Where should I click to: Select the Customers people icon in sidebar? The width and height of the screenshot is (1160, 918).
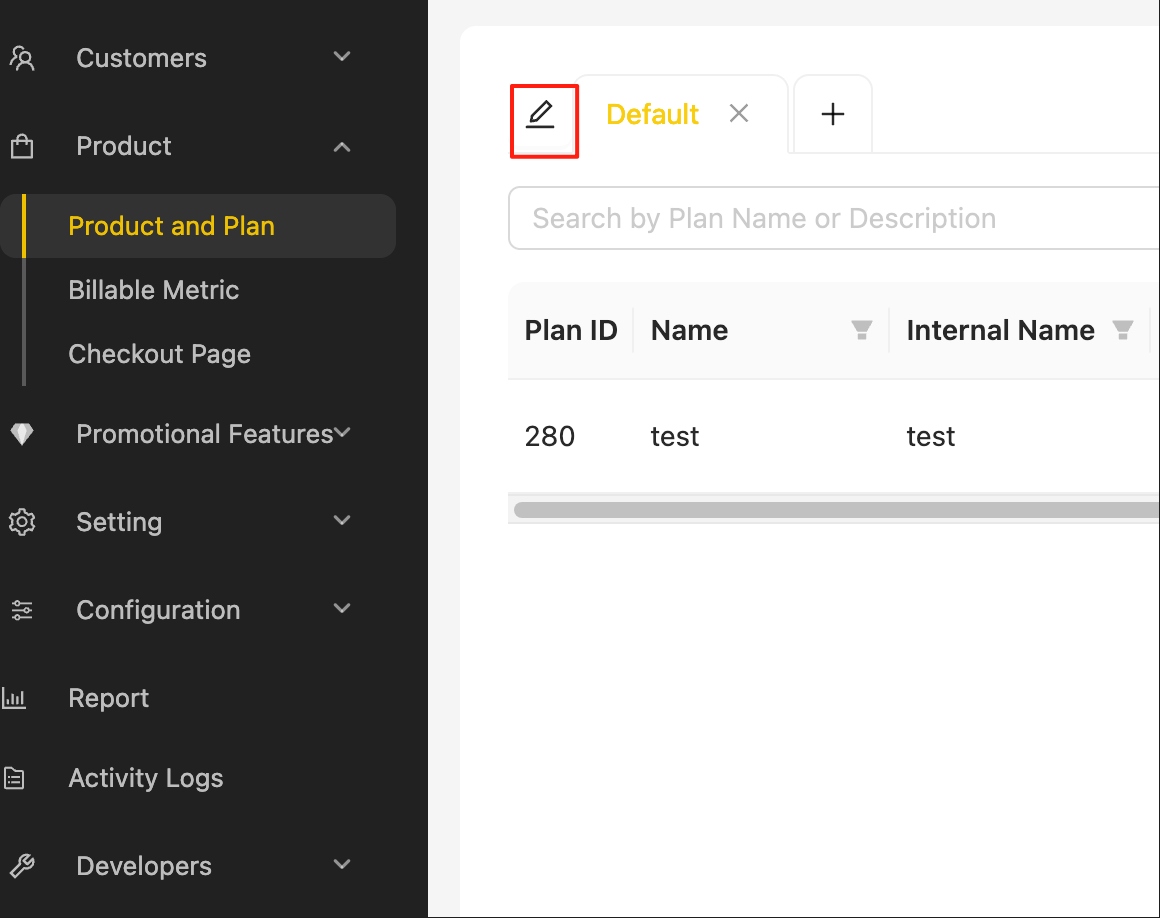pyautogui.click(x=22, y=57)
